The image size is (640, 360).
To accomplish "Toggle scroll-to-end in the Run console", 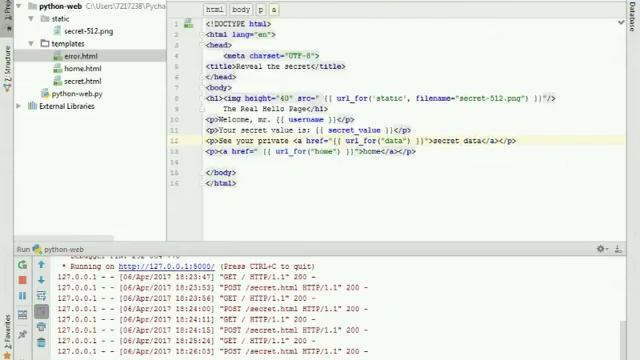I will [x=41, y=312].
